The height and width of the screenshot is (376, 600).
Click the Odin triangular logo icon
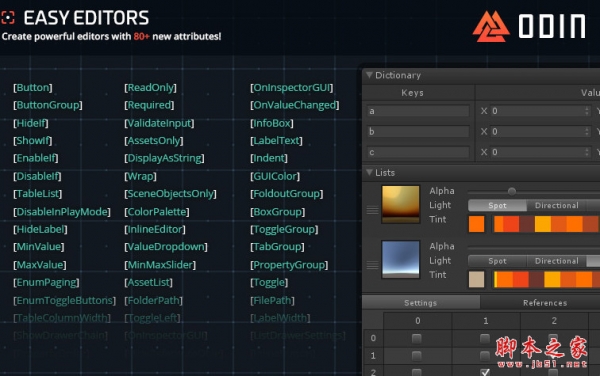[x=491, y=26]
